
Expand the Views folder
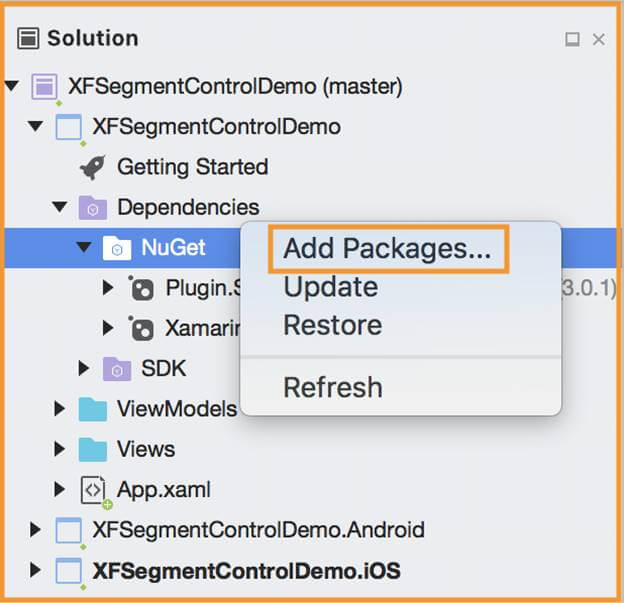coord(60,449)
